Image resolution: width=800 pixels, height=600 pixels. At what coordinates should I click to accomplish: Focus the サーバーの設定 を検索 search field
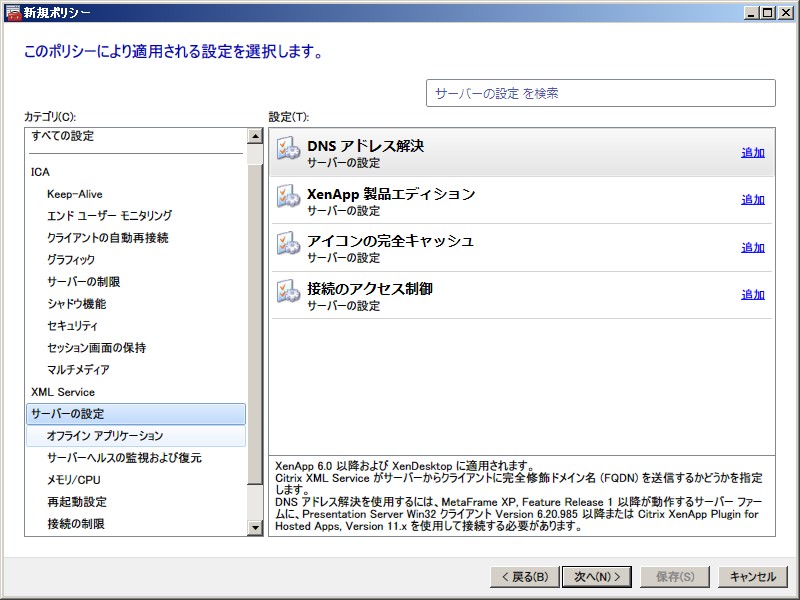600,93
